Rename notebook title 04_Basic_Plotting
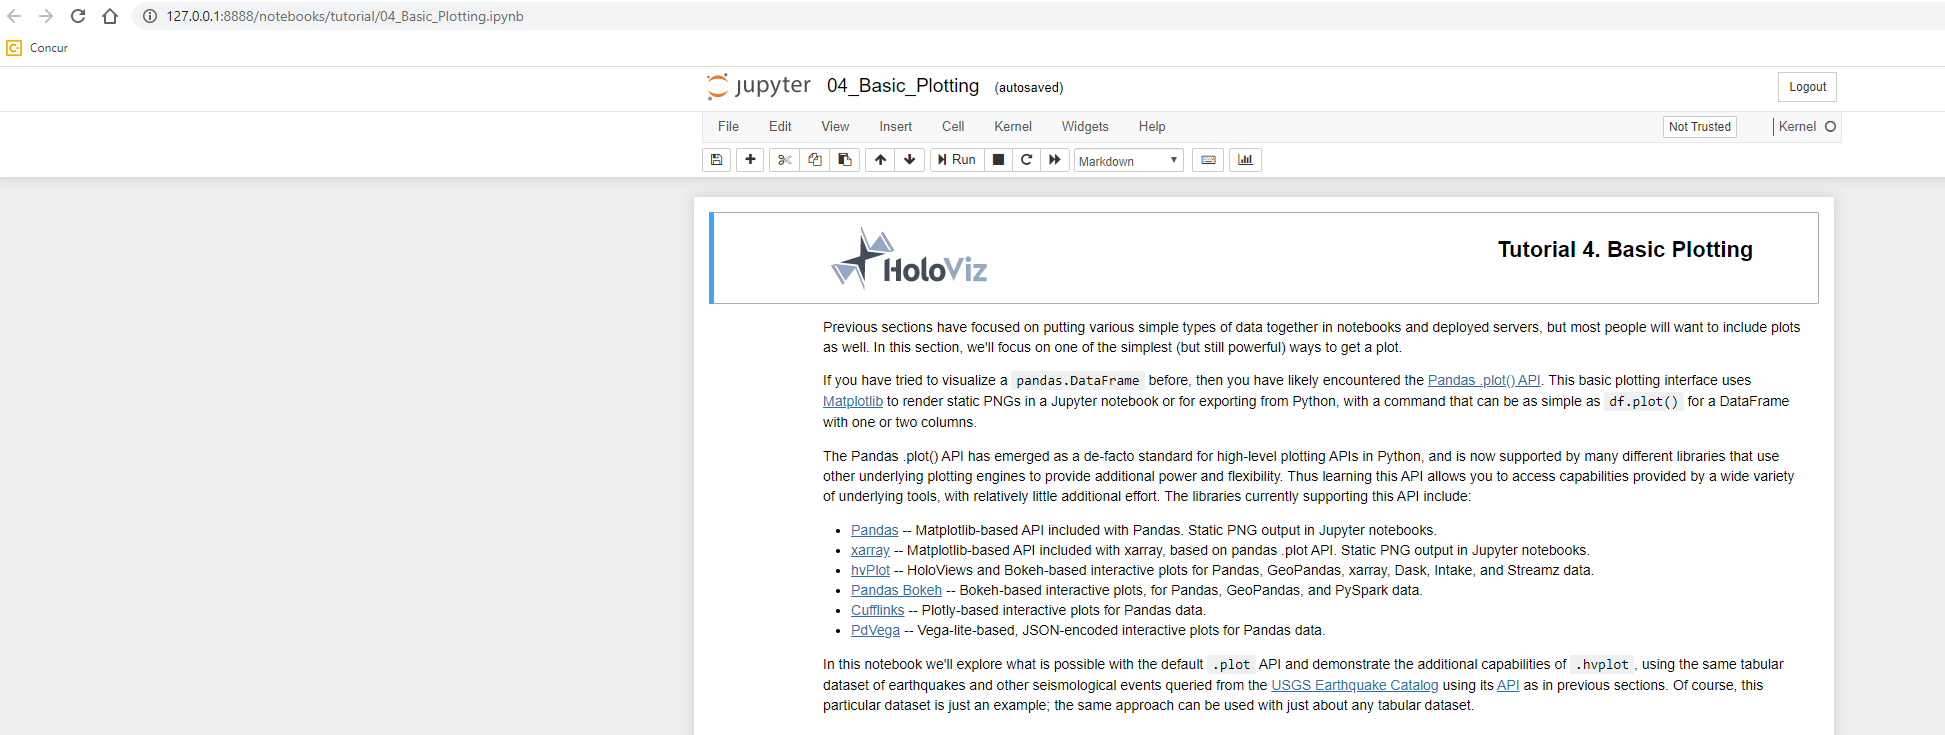This screenshot has width=1945, height=735. pos(903,86)
